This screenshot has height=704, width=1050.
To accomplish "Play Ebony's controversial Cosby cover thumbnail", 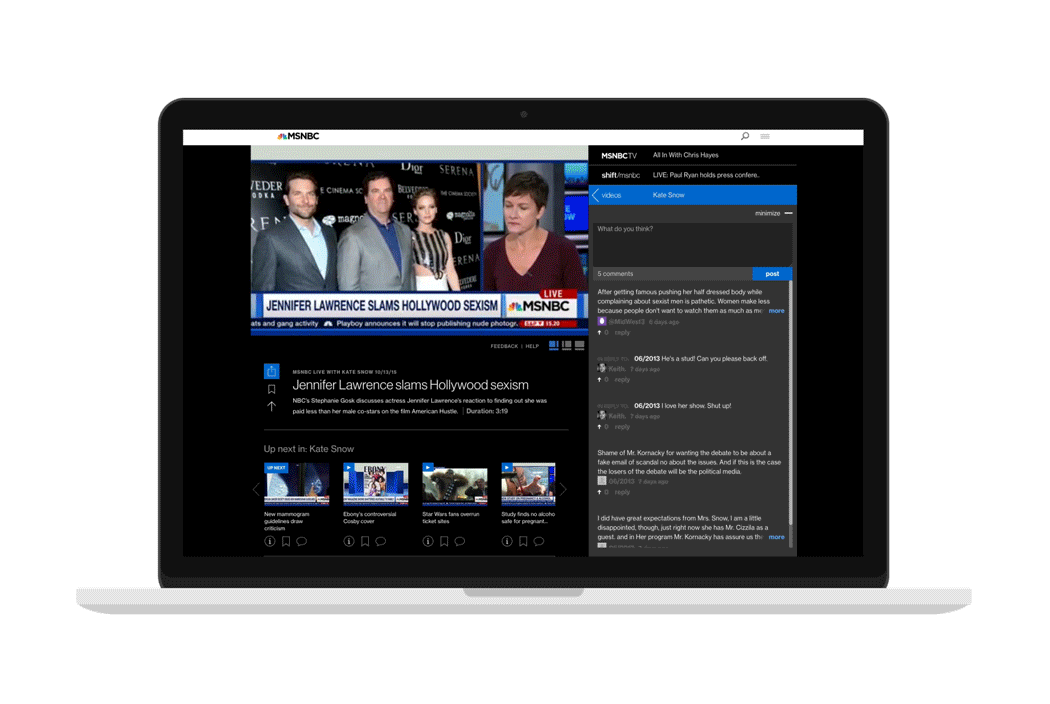I will [x=376, y=484].
